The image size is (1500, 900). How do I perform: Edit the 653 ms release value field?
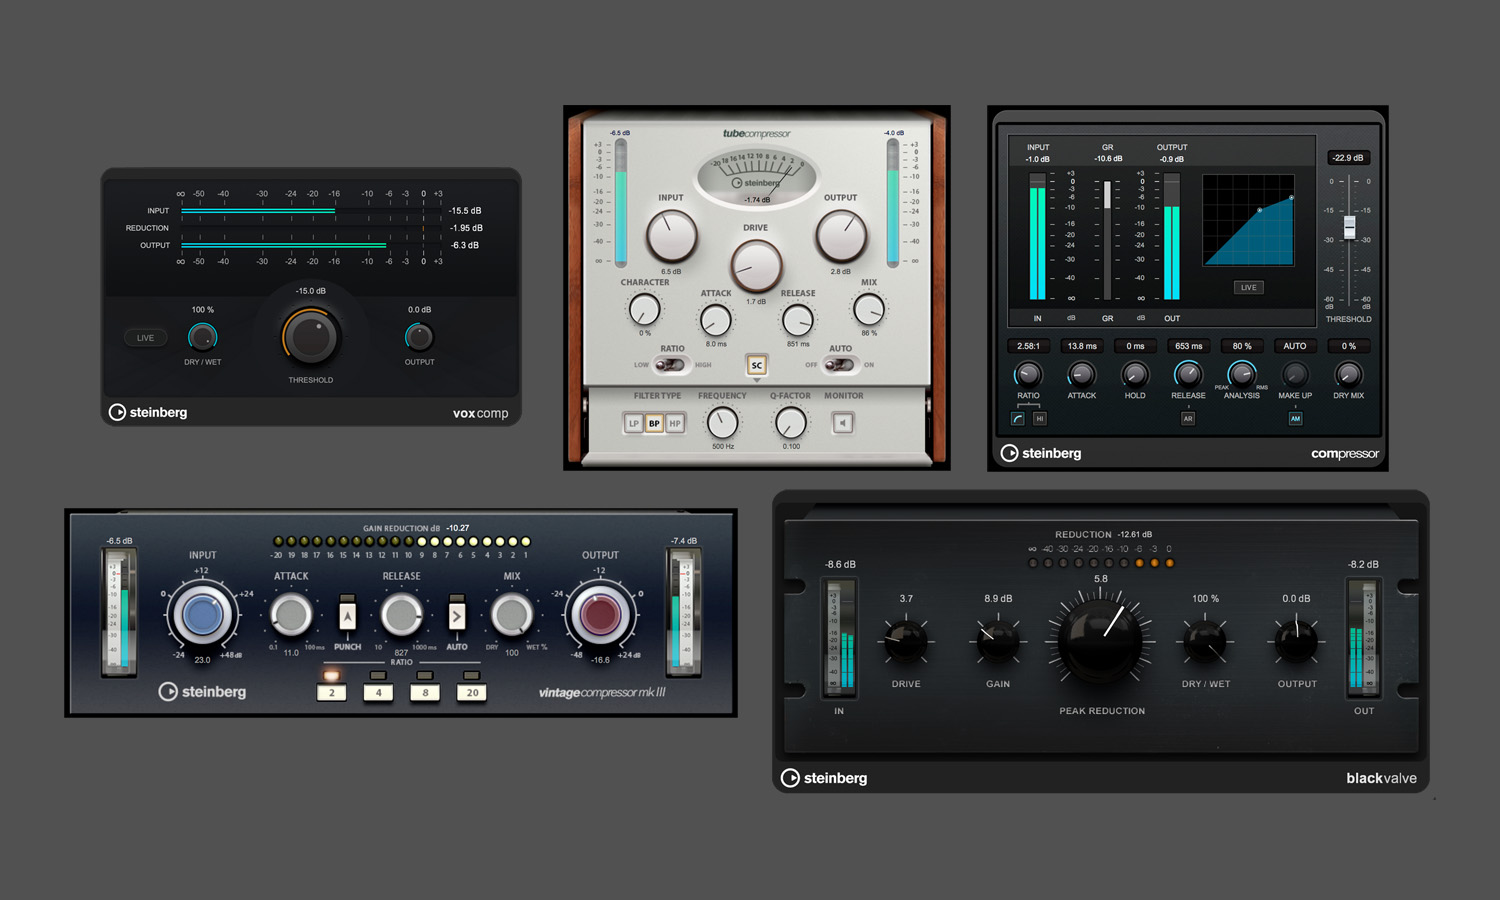point(1188,346)
